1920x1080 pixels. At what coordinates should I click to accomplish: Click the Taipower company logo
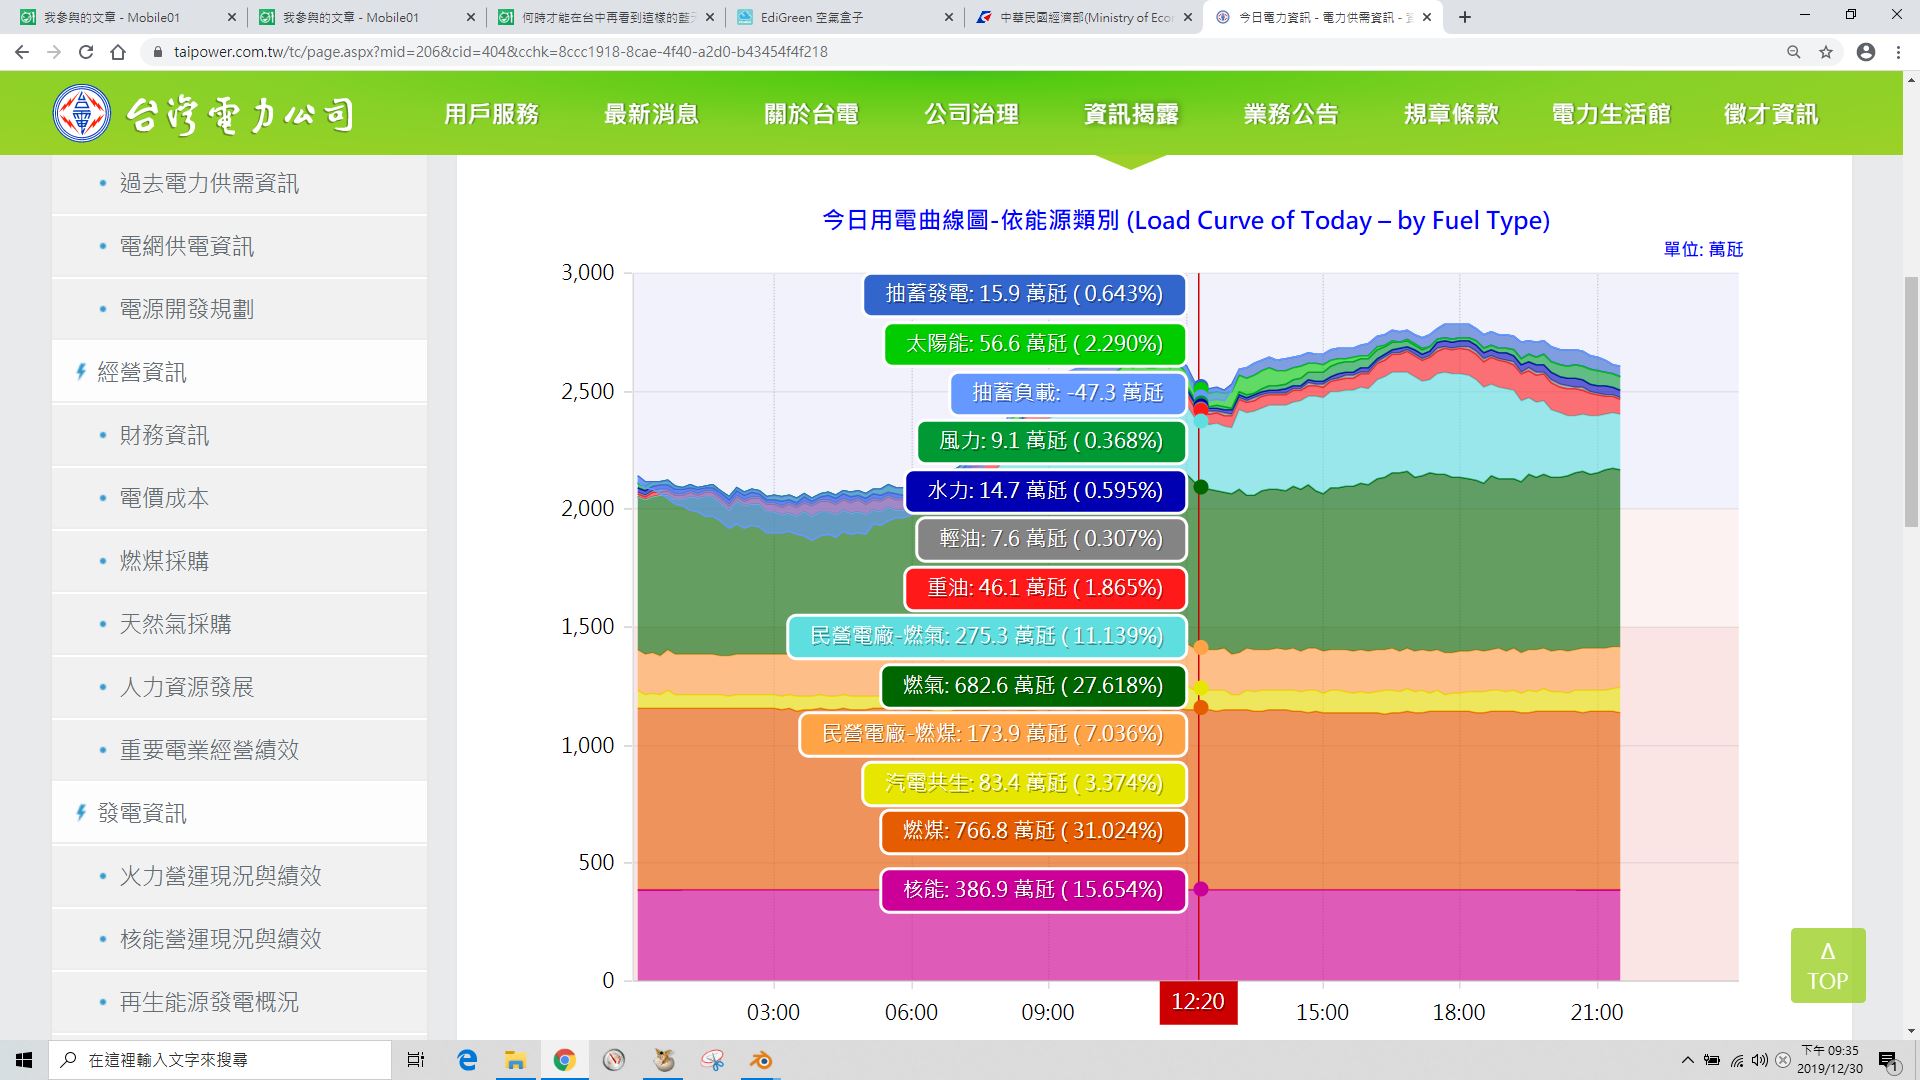coord(204,114)
